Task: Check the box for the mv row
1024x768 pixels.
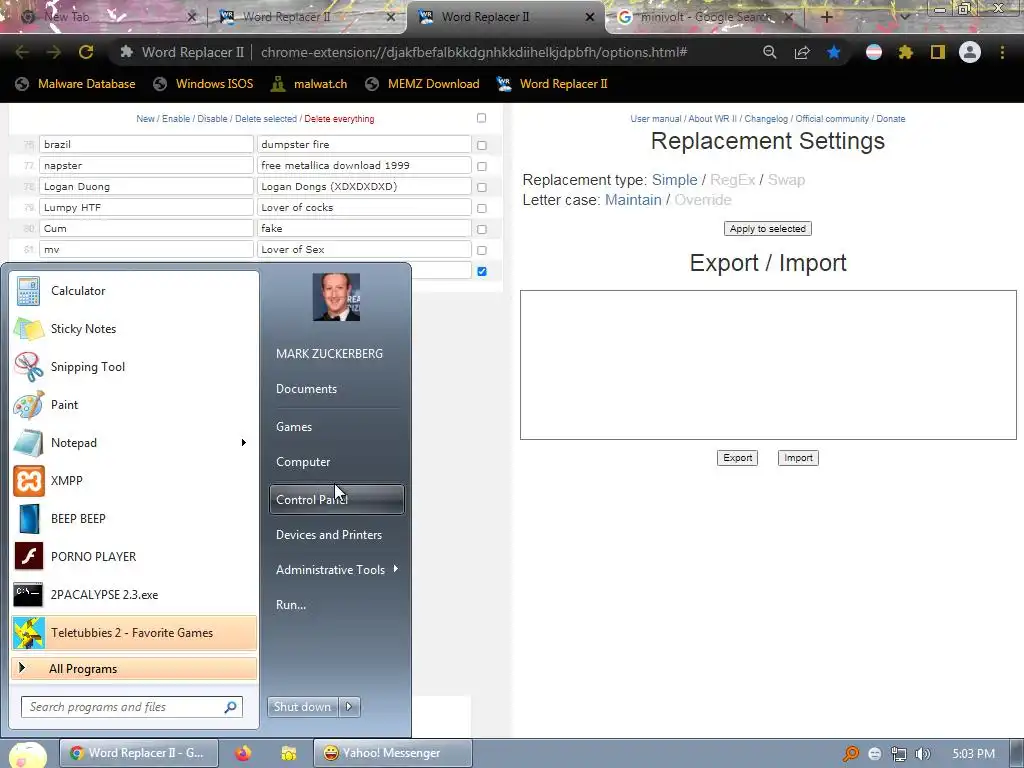Action: click(x=481, y=250)
